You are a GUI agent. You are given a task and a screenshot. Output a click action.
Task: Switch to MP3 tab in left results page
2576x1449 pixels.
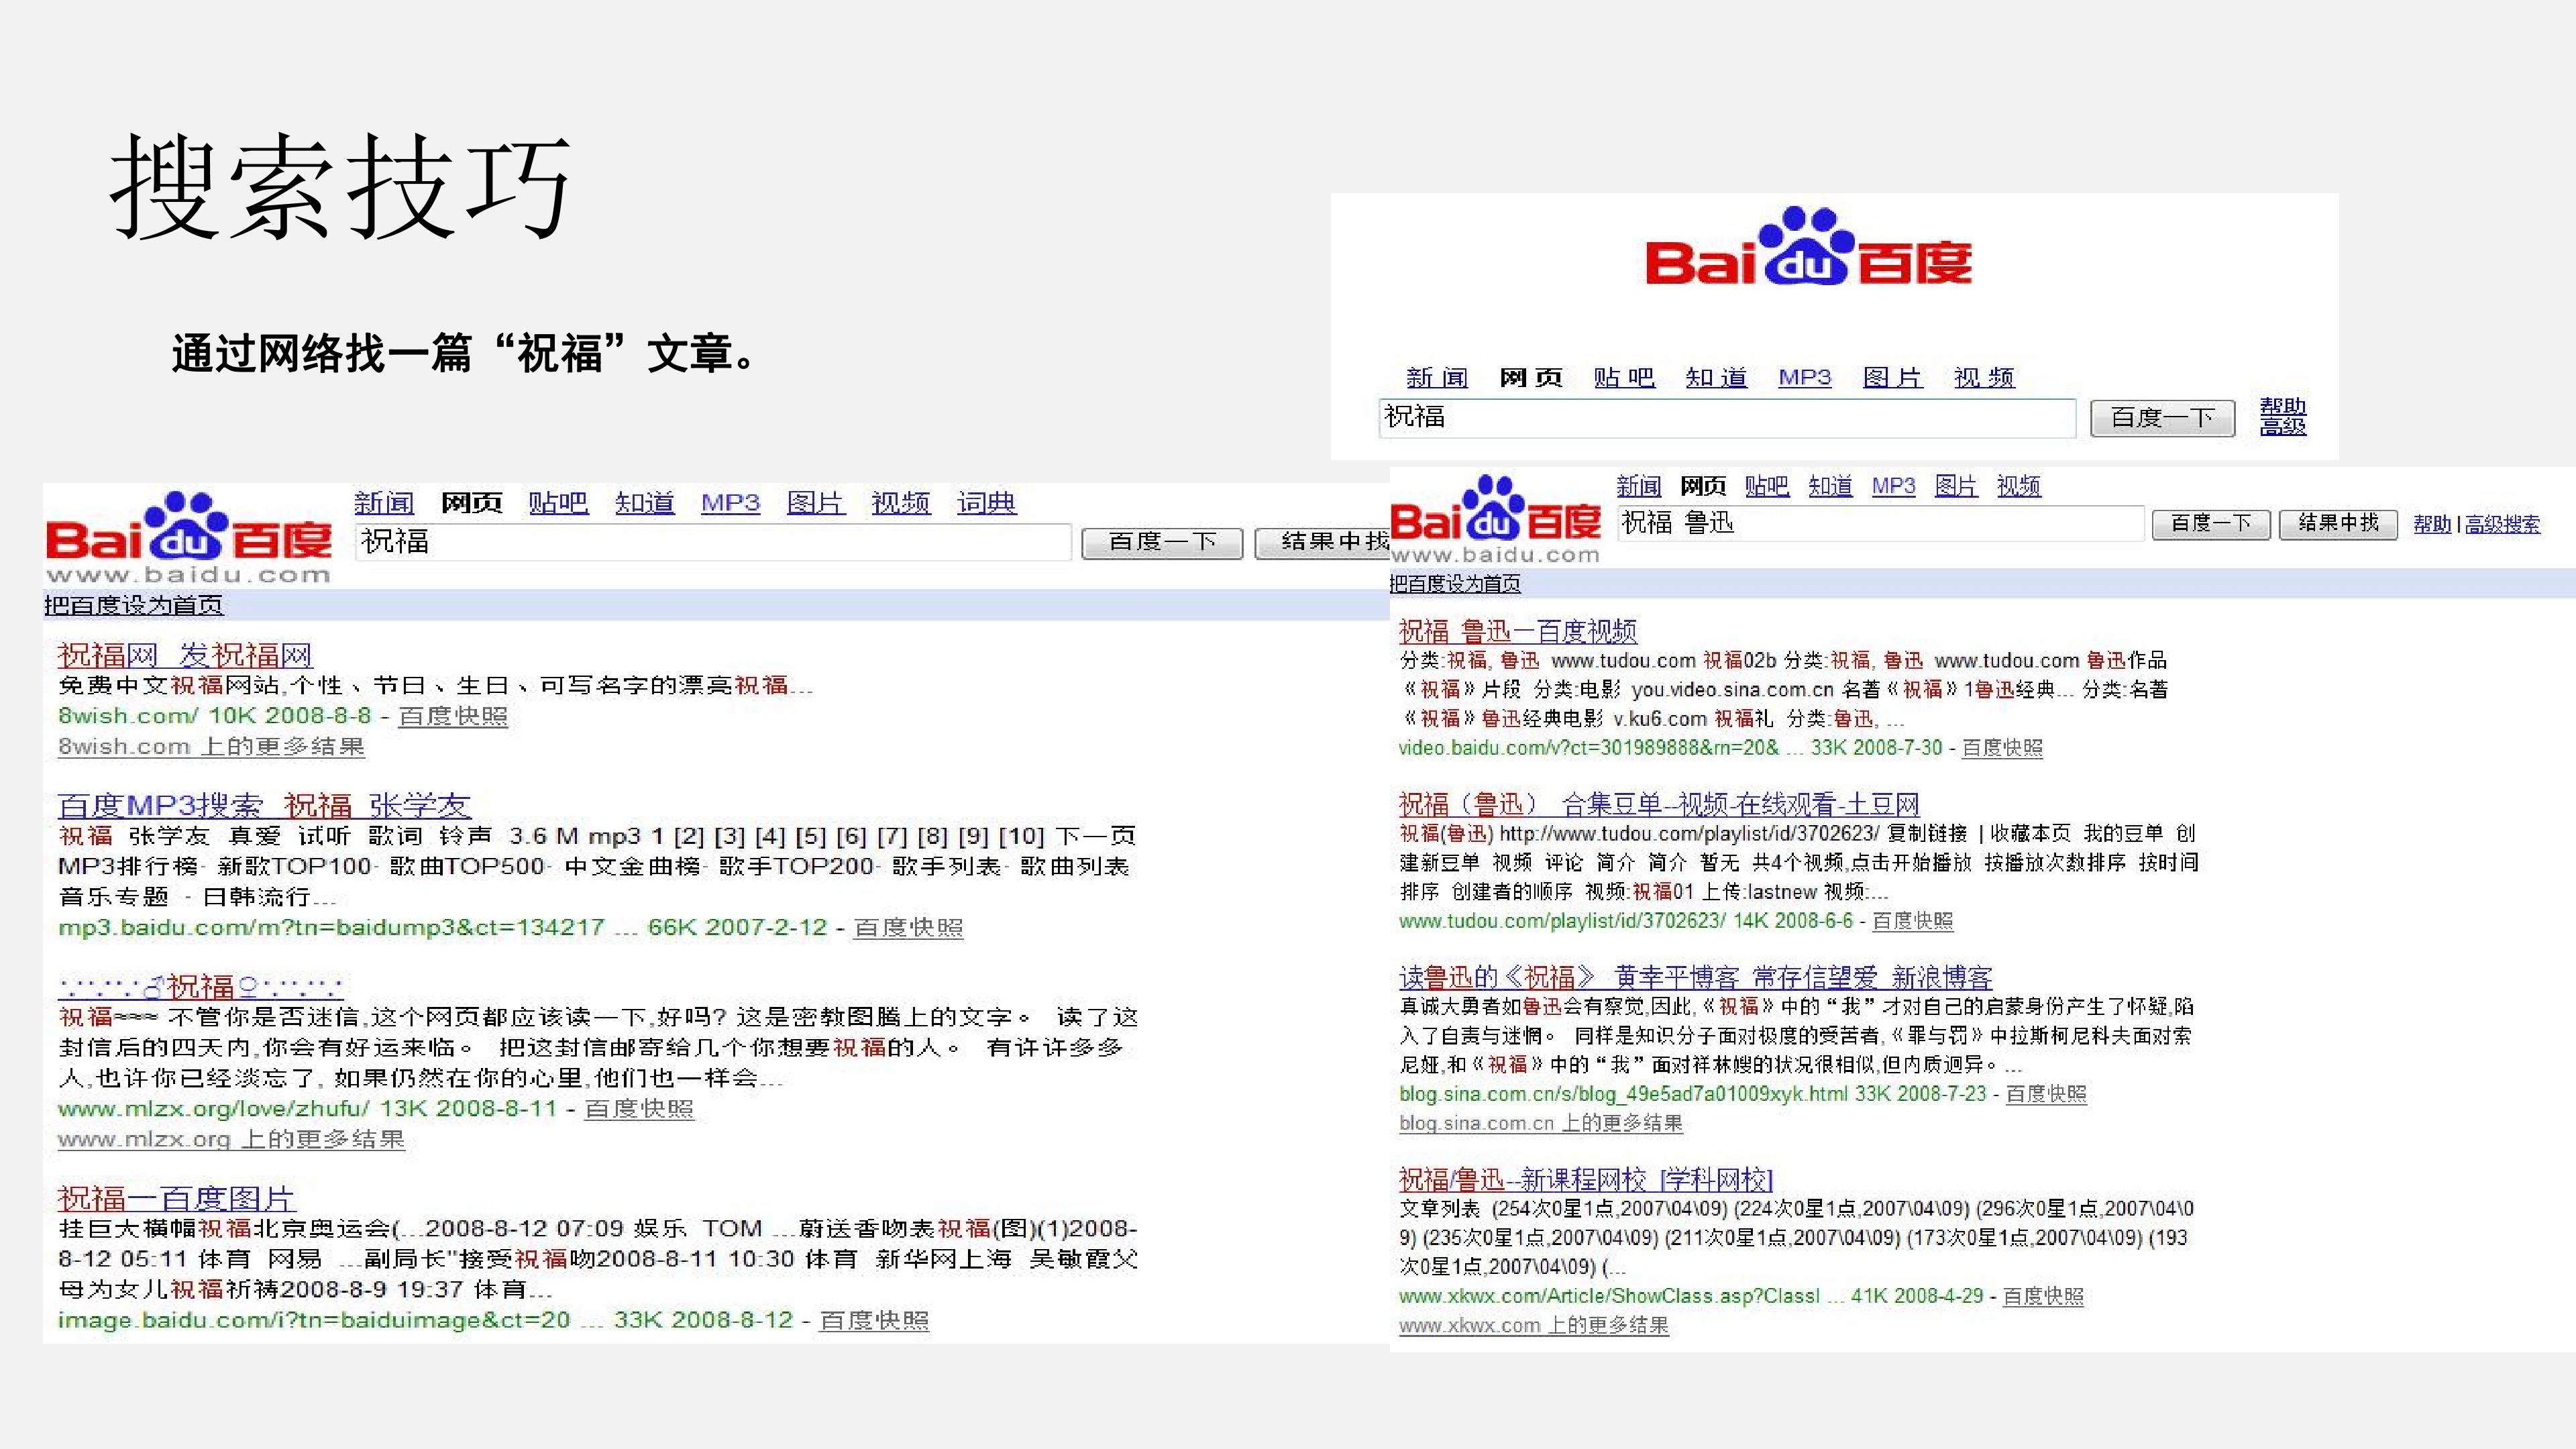pos(730,502)
